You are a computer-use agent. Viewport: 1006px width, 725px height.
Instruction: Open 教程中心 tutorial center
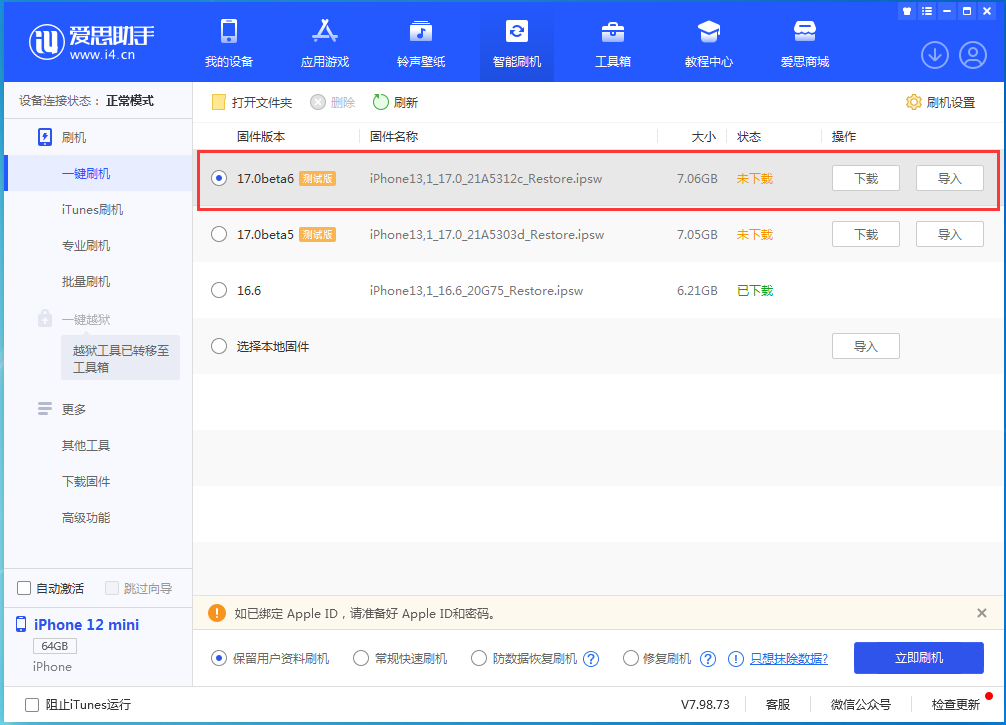[708, 42]
